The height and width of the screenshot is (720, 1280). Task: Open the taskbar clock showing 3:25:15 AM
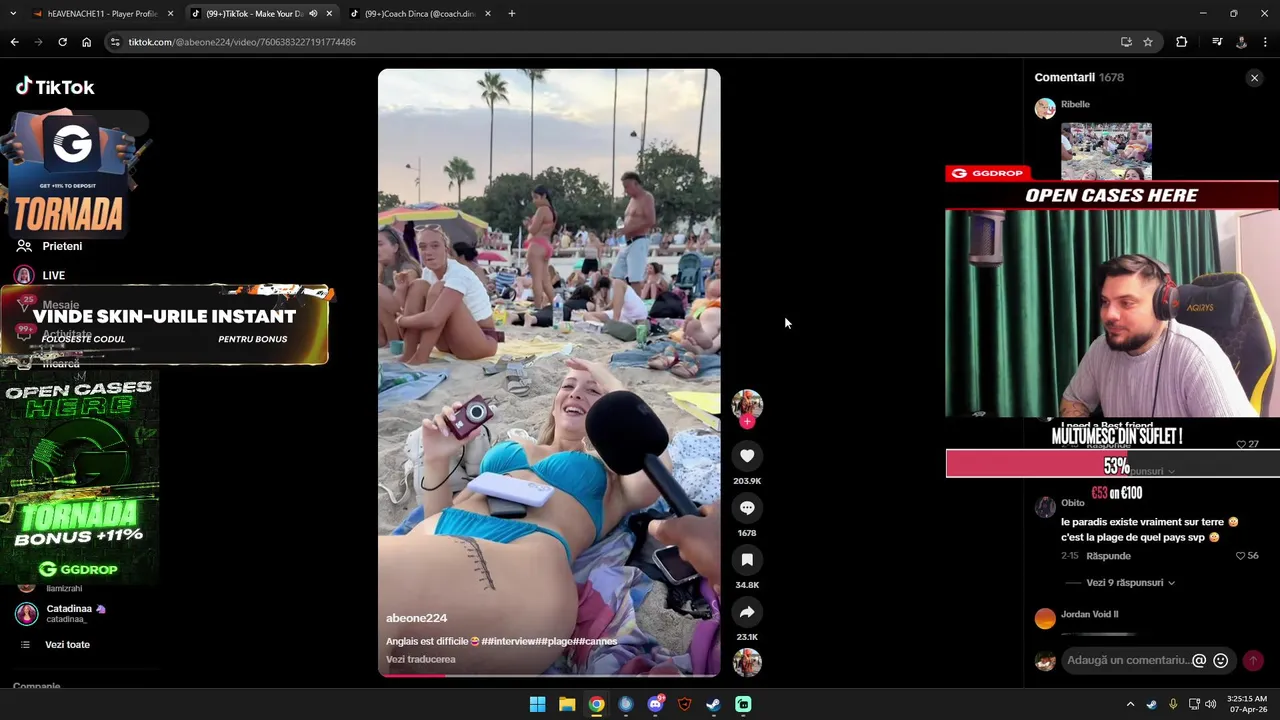[x=1247, y=704]
